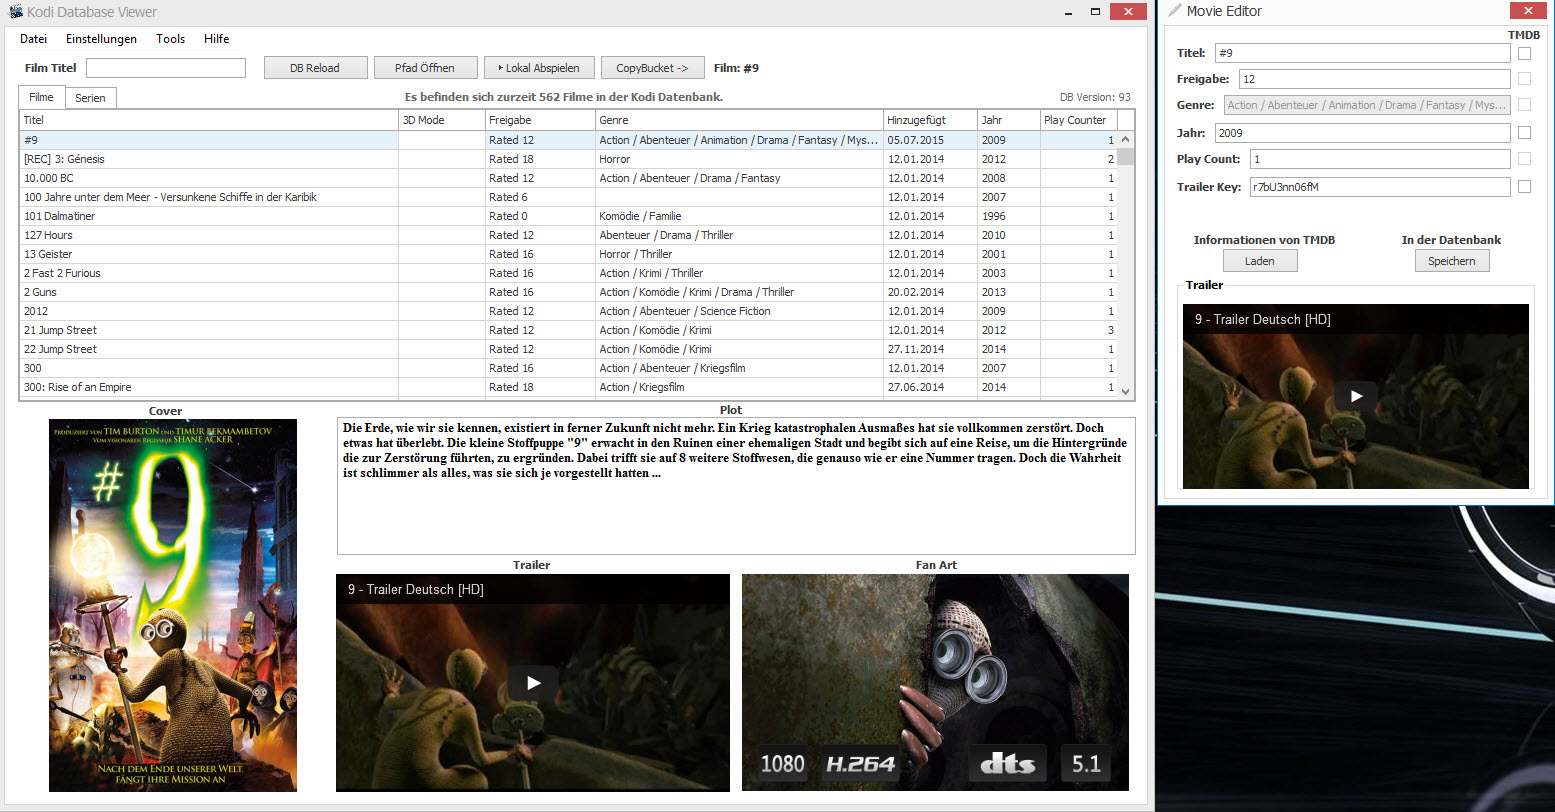This screenshot has width=1555, height=812.
Task: Click the CopyBucket button
Action: (x=652, y=68)
